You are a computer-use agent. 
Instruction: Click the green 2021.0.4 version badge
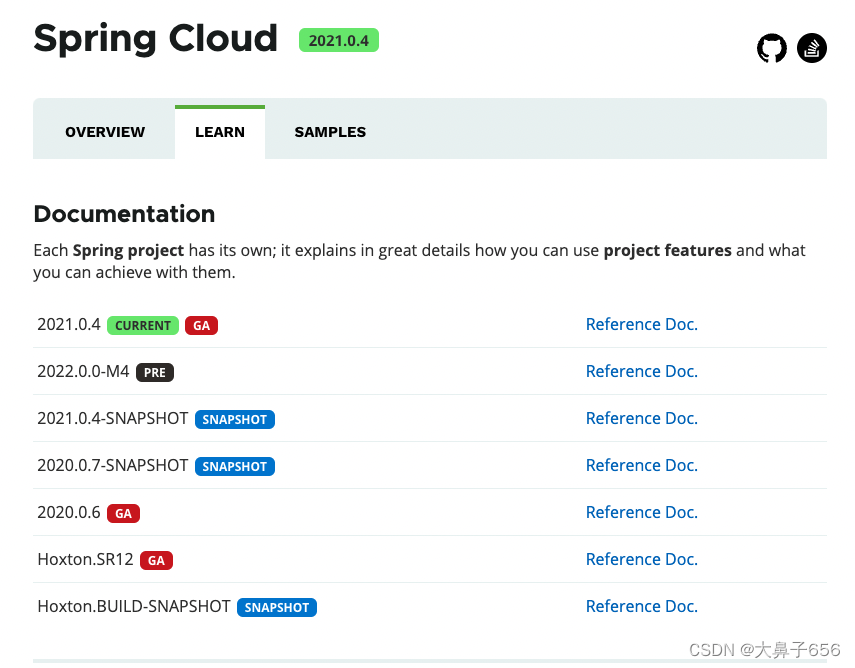click(x=338, y=40)
